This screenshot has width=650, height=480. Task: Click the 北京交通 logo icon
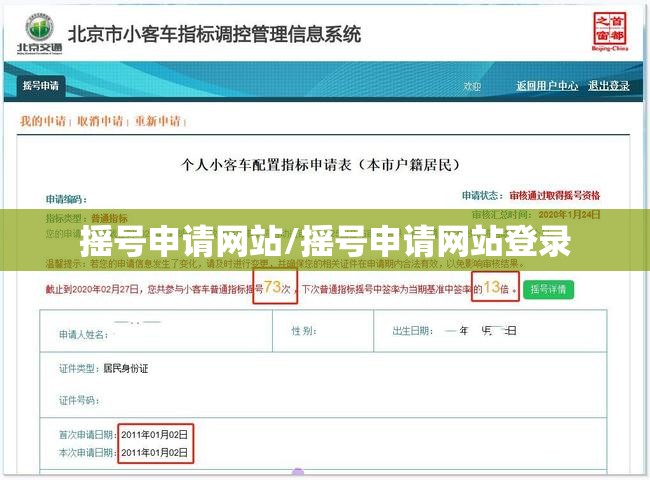point(39,34)
